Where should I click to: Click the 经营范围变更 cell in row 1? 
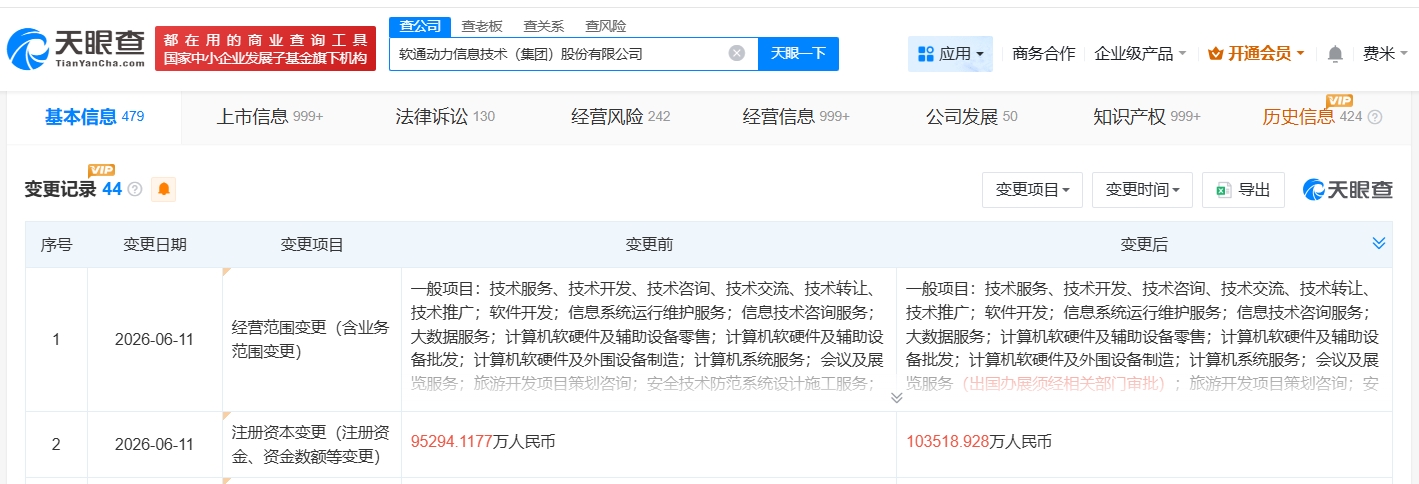click(312, 339)
